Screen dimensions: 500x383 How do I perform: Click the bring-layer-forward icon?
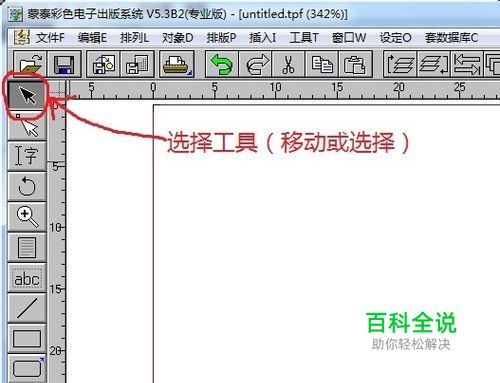coord(400,64)
